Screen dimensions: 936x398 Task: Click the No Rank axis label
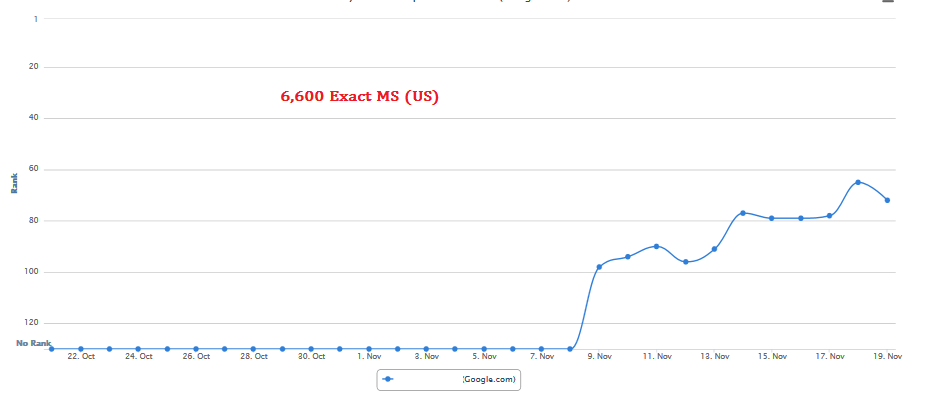[33, 343]
